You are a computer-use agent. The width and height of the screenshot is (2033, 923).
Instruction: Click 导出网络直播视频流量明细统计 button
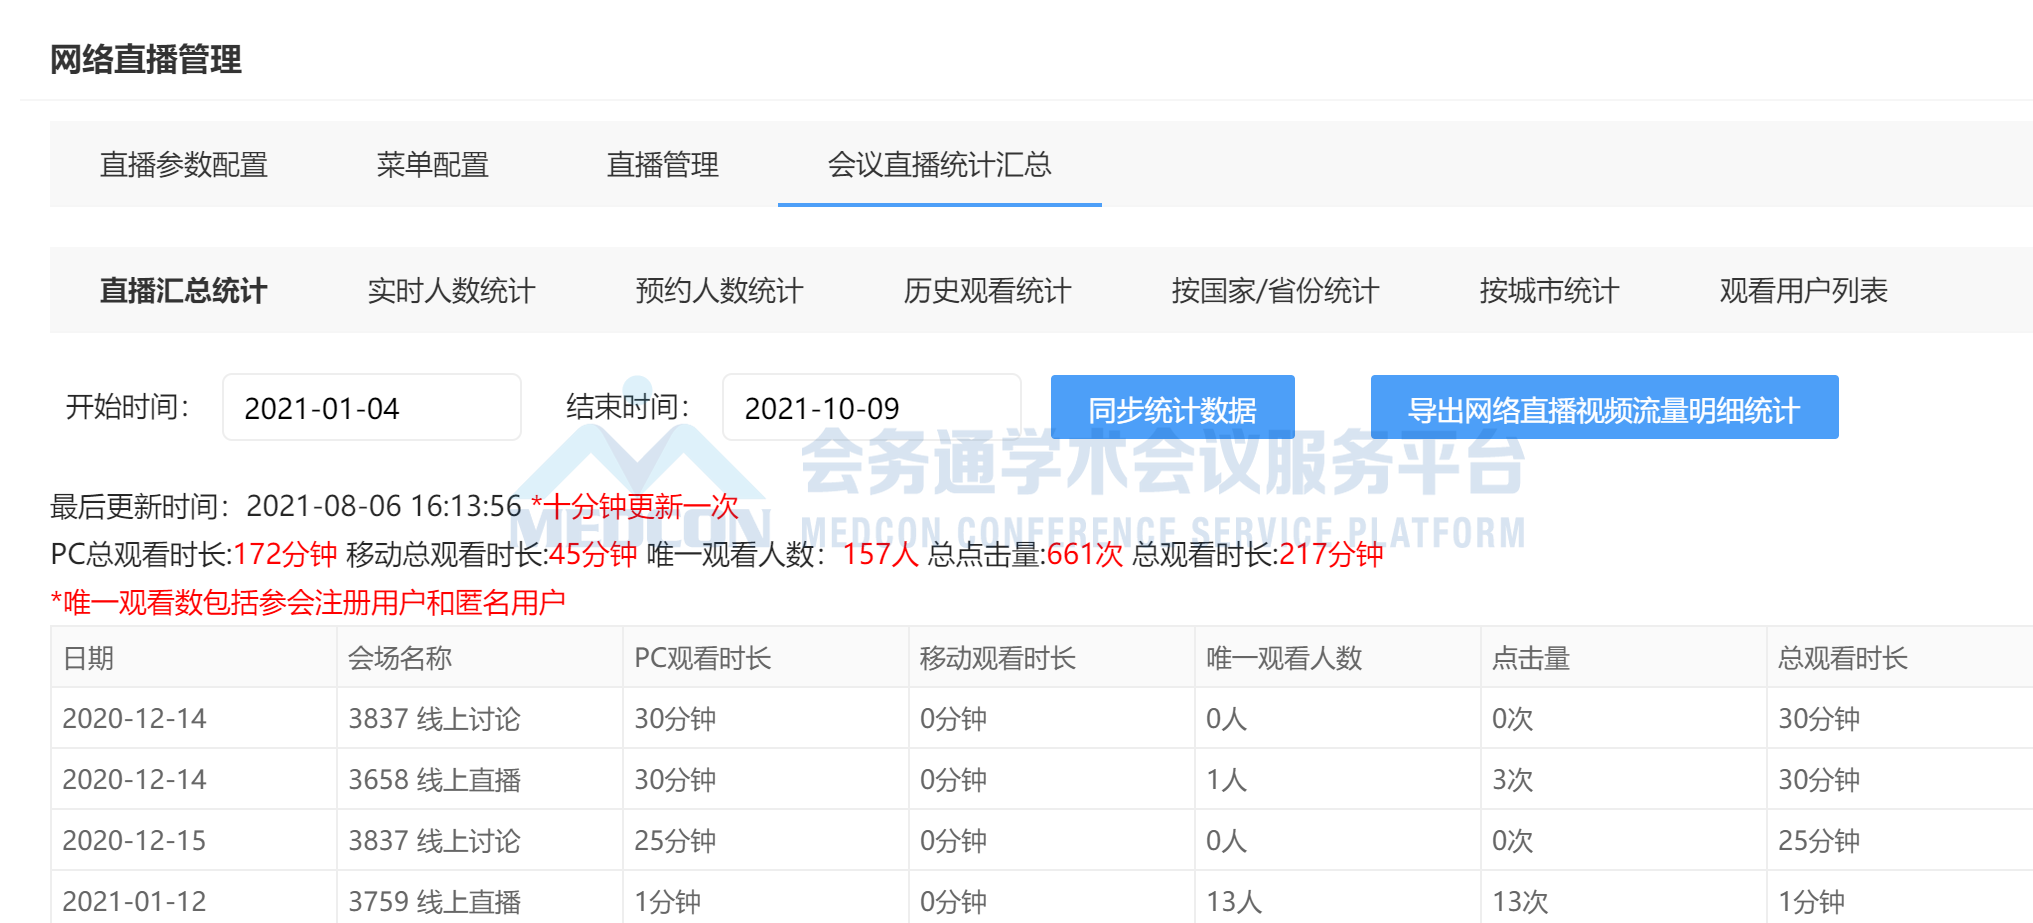[x=1604, y=407]
